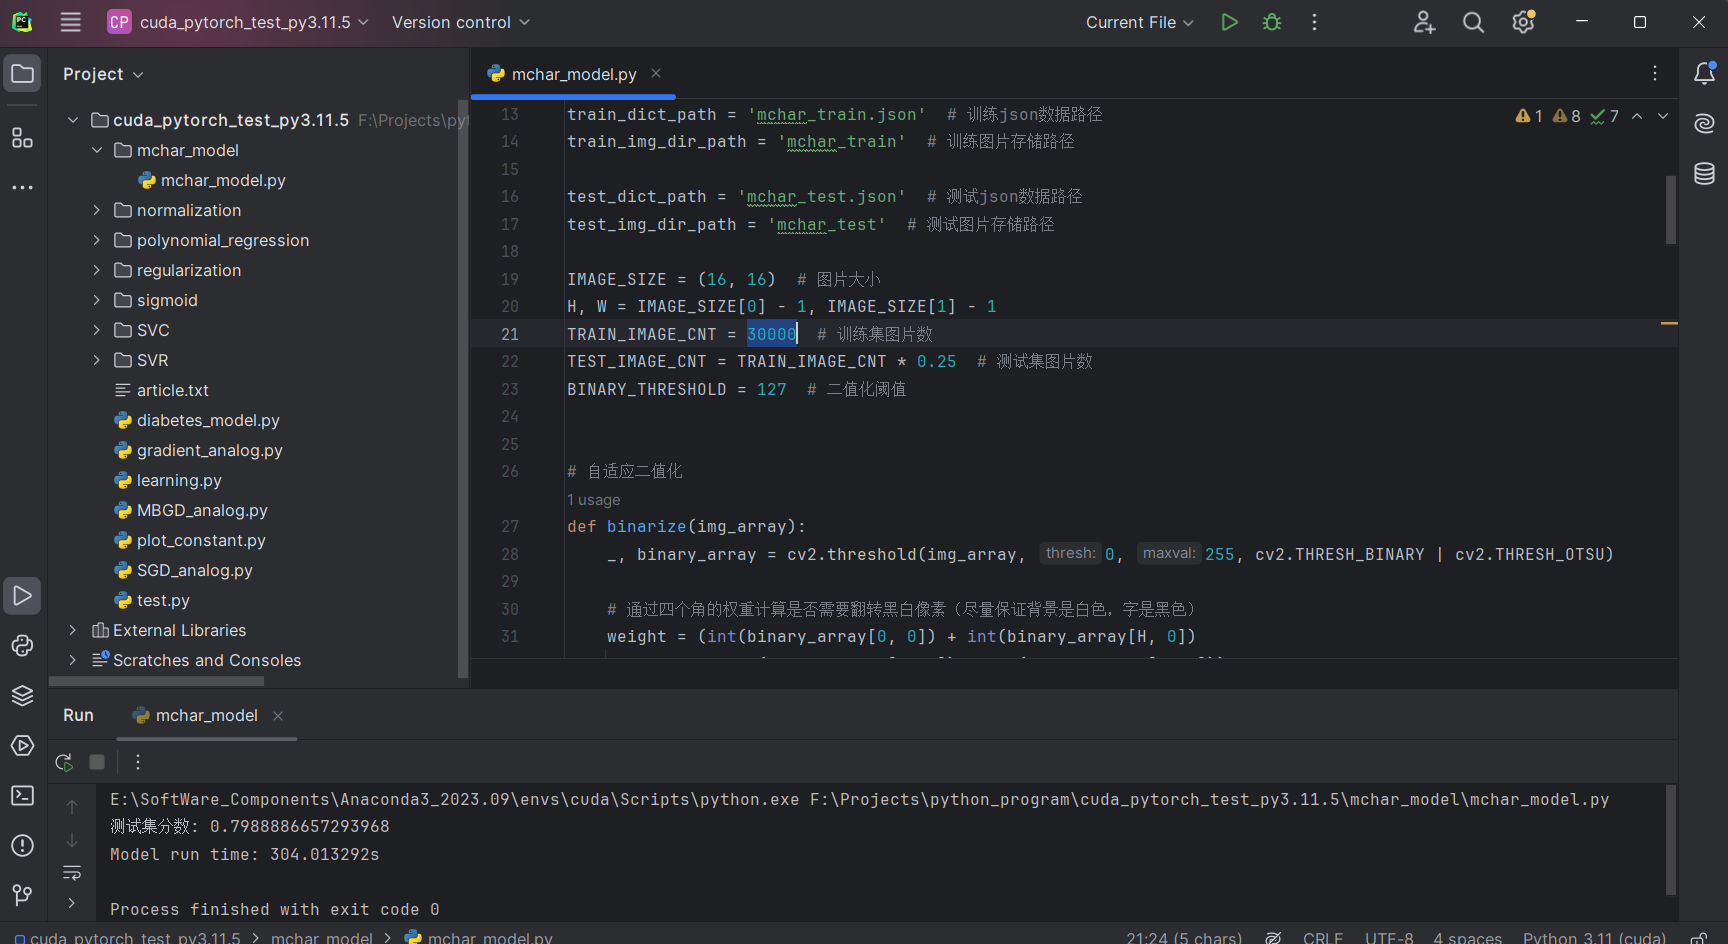This screenshot has height=944, width=1728.
Task: Collapse cuda_pytorch_test_py3.11.5 root folder
Action: tap(72, 120)
